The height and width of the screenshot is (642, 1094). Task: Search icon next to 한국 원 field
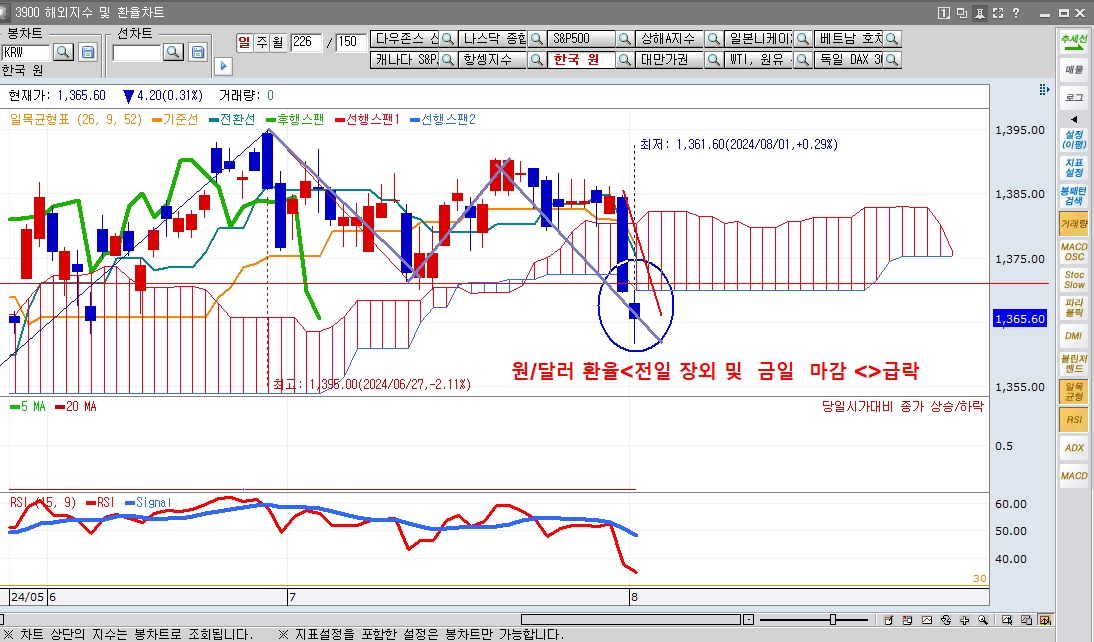pyautogui.click(x=625, y=60)
